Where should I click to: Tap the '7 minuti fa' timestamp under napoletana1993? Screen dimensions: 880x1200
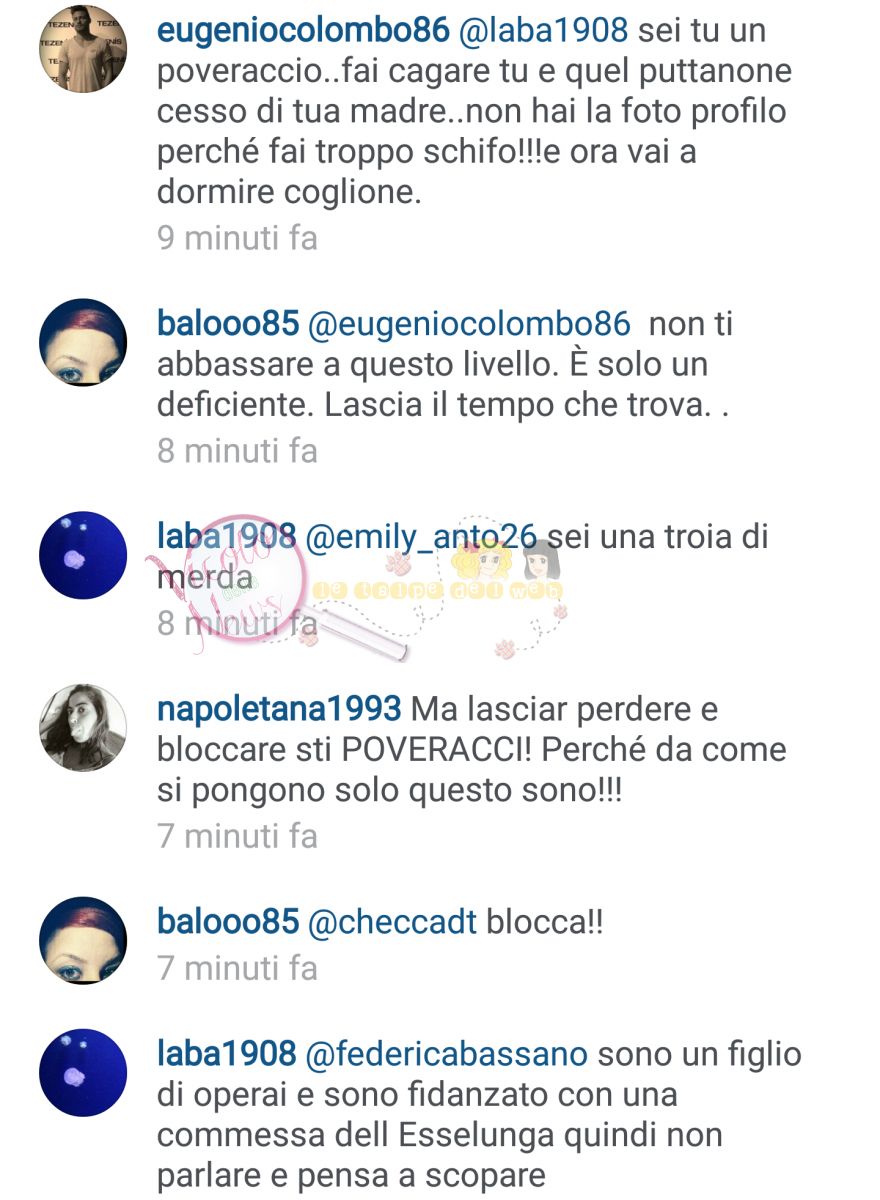(238, 835)
